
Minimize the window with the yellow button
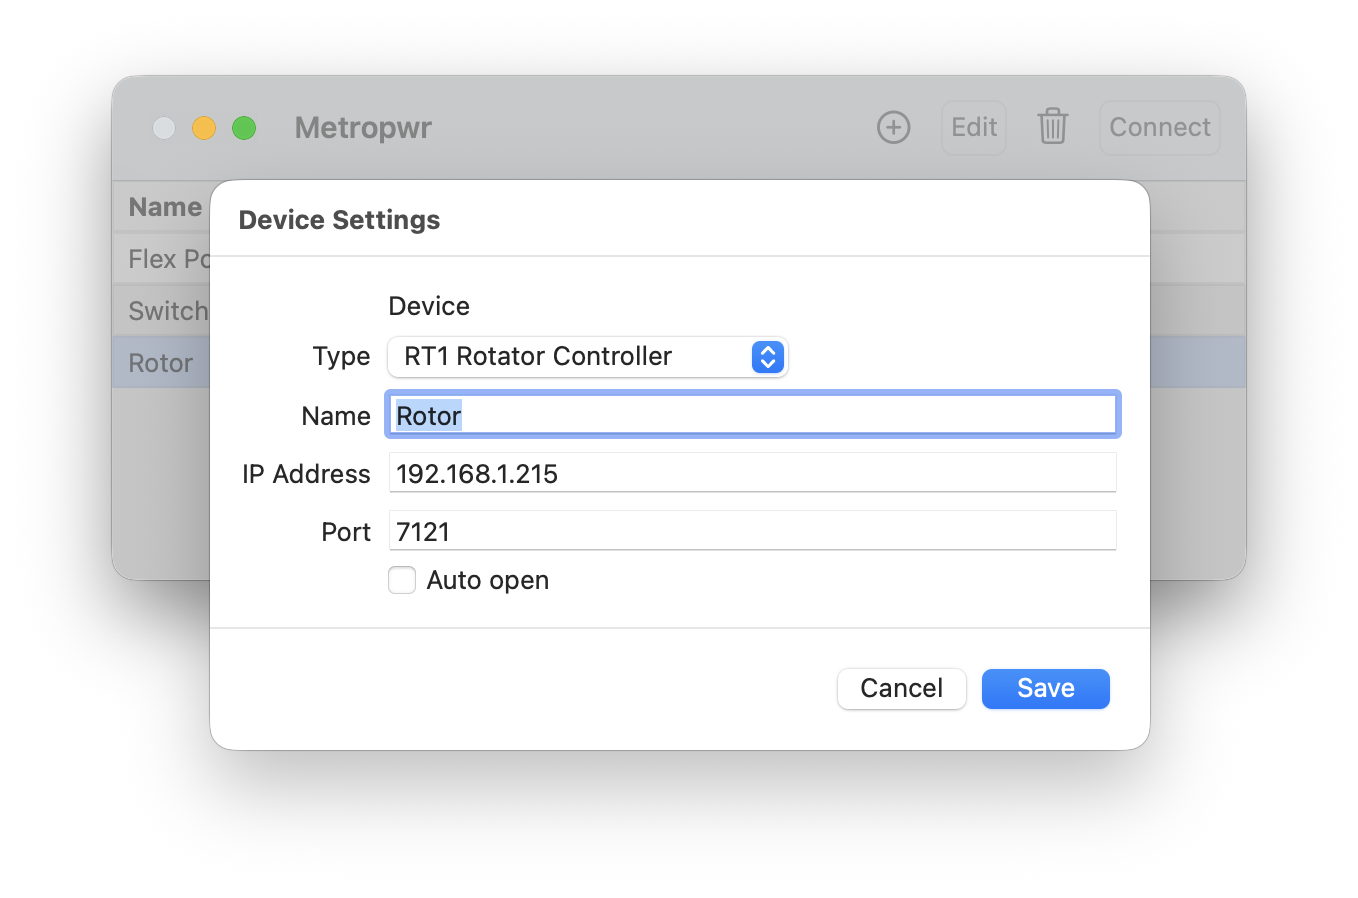tap(204, 128)
